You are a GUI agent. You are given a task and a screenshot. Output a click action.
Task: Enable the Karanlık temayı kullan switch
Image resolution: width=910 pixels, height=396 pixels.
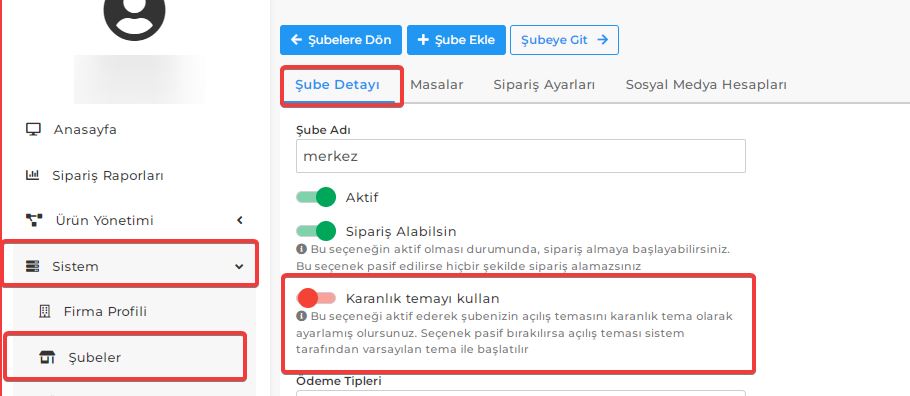[316, 298]
